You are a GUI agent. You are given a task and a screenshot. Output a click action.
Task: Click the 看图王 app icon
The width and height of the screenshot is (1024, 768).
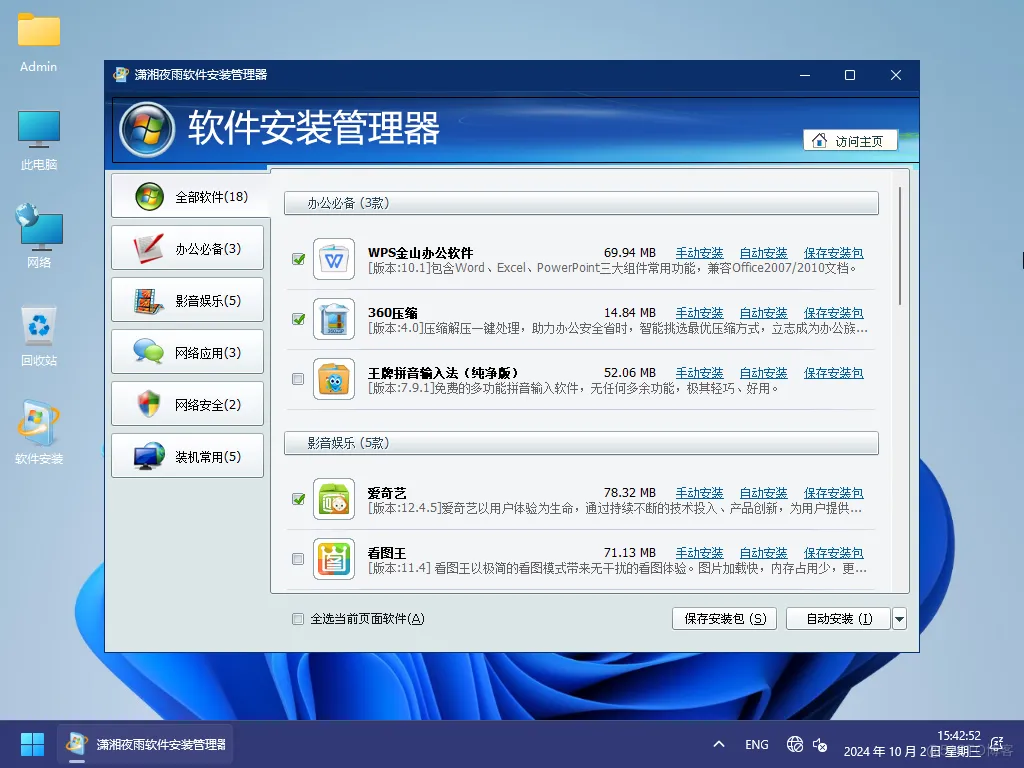[x=334, y=559]
